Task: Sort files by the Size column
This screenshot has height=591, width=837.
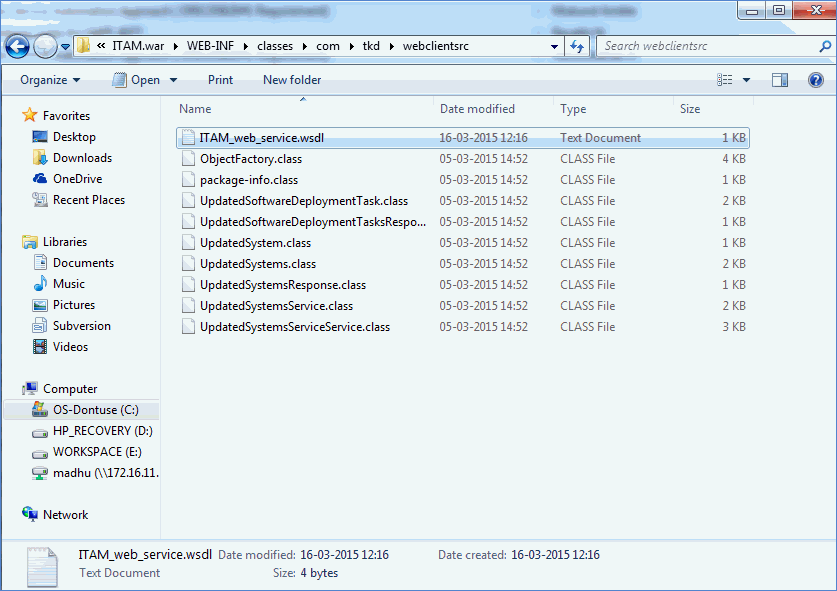Action: tap(690, 109)
